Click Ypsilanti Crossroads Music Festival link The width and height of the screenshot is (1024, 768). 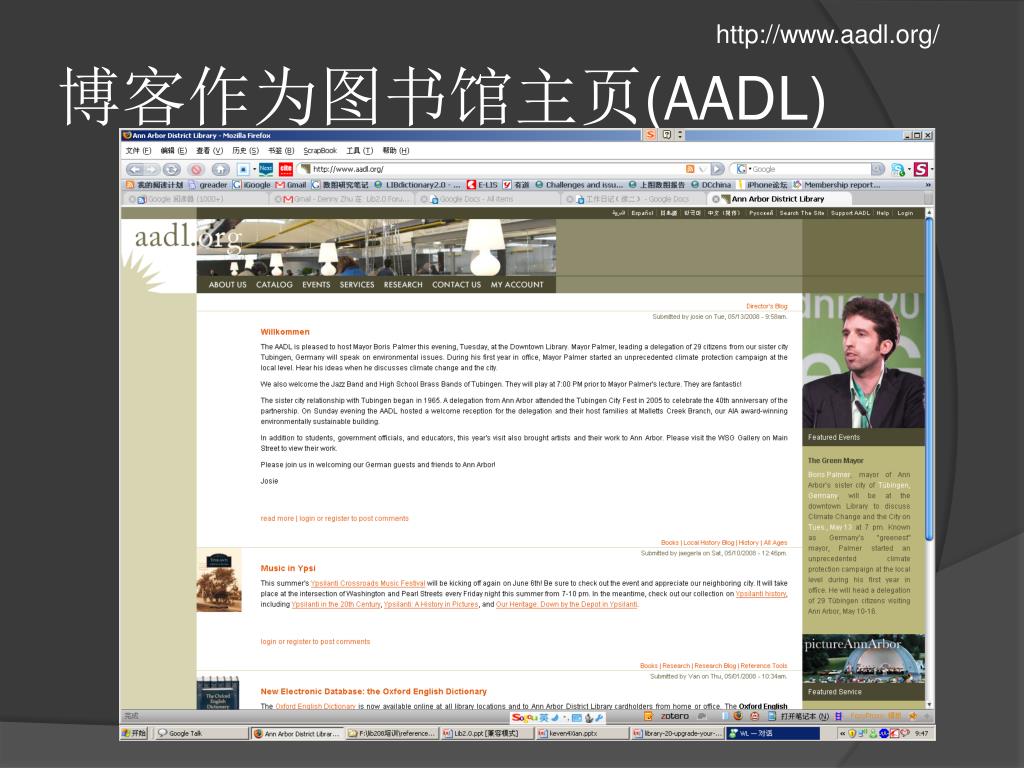tap(368, 583)
